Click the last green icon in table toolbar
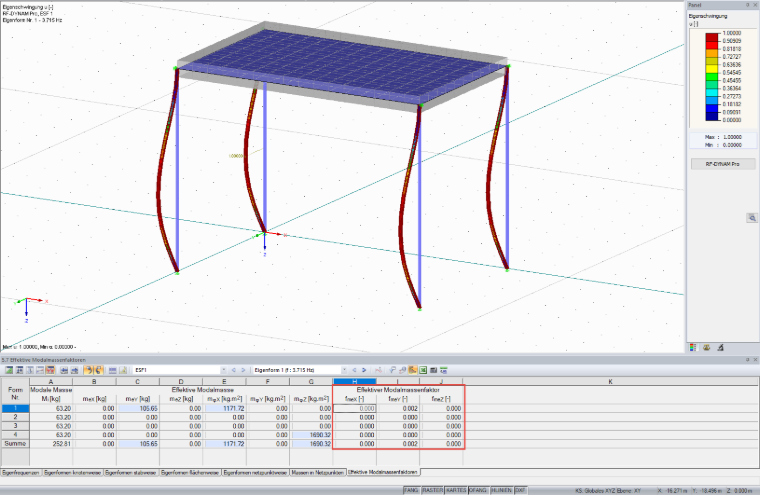 click(x=443, y=370)
